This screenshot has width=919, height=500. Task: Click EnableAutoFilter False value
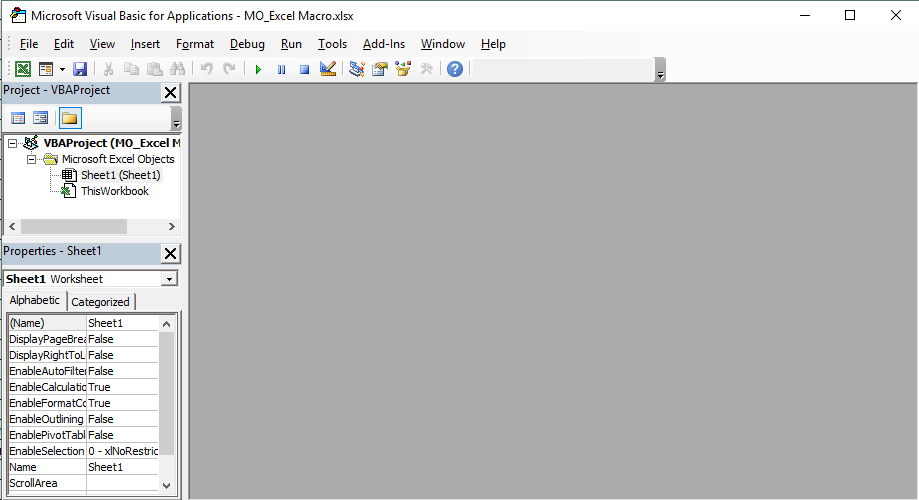click(x=122, y=371)
